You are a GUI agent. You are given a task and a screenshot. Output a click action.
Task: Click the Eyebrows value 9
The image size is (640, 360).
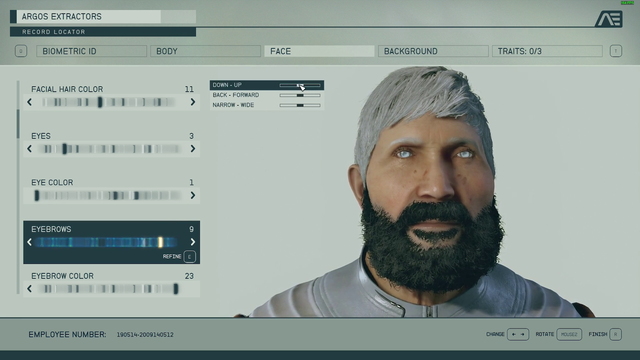click(191, 229)
